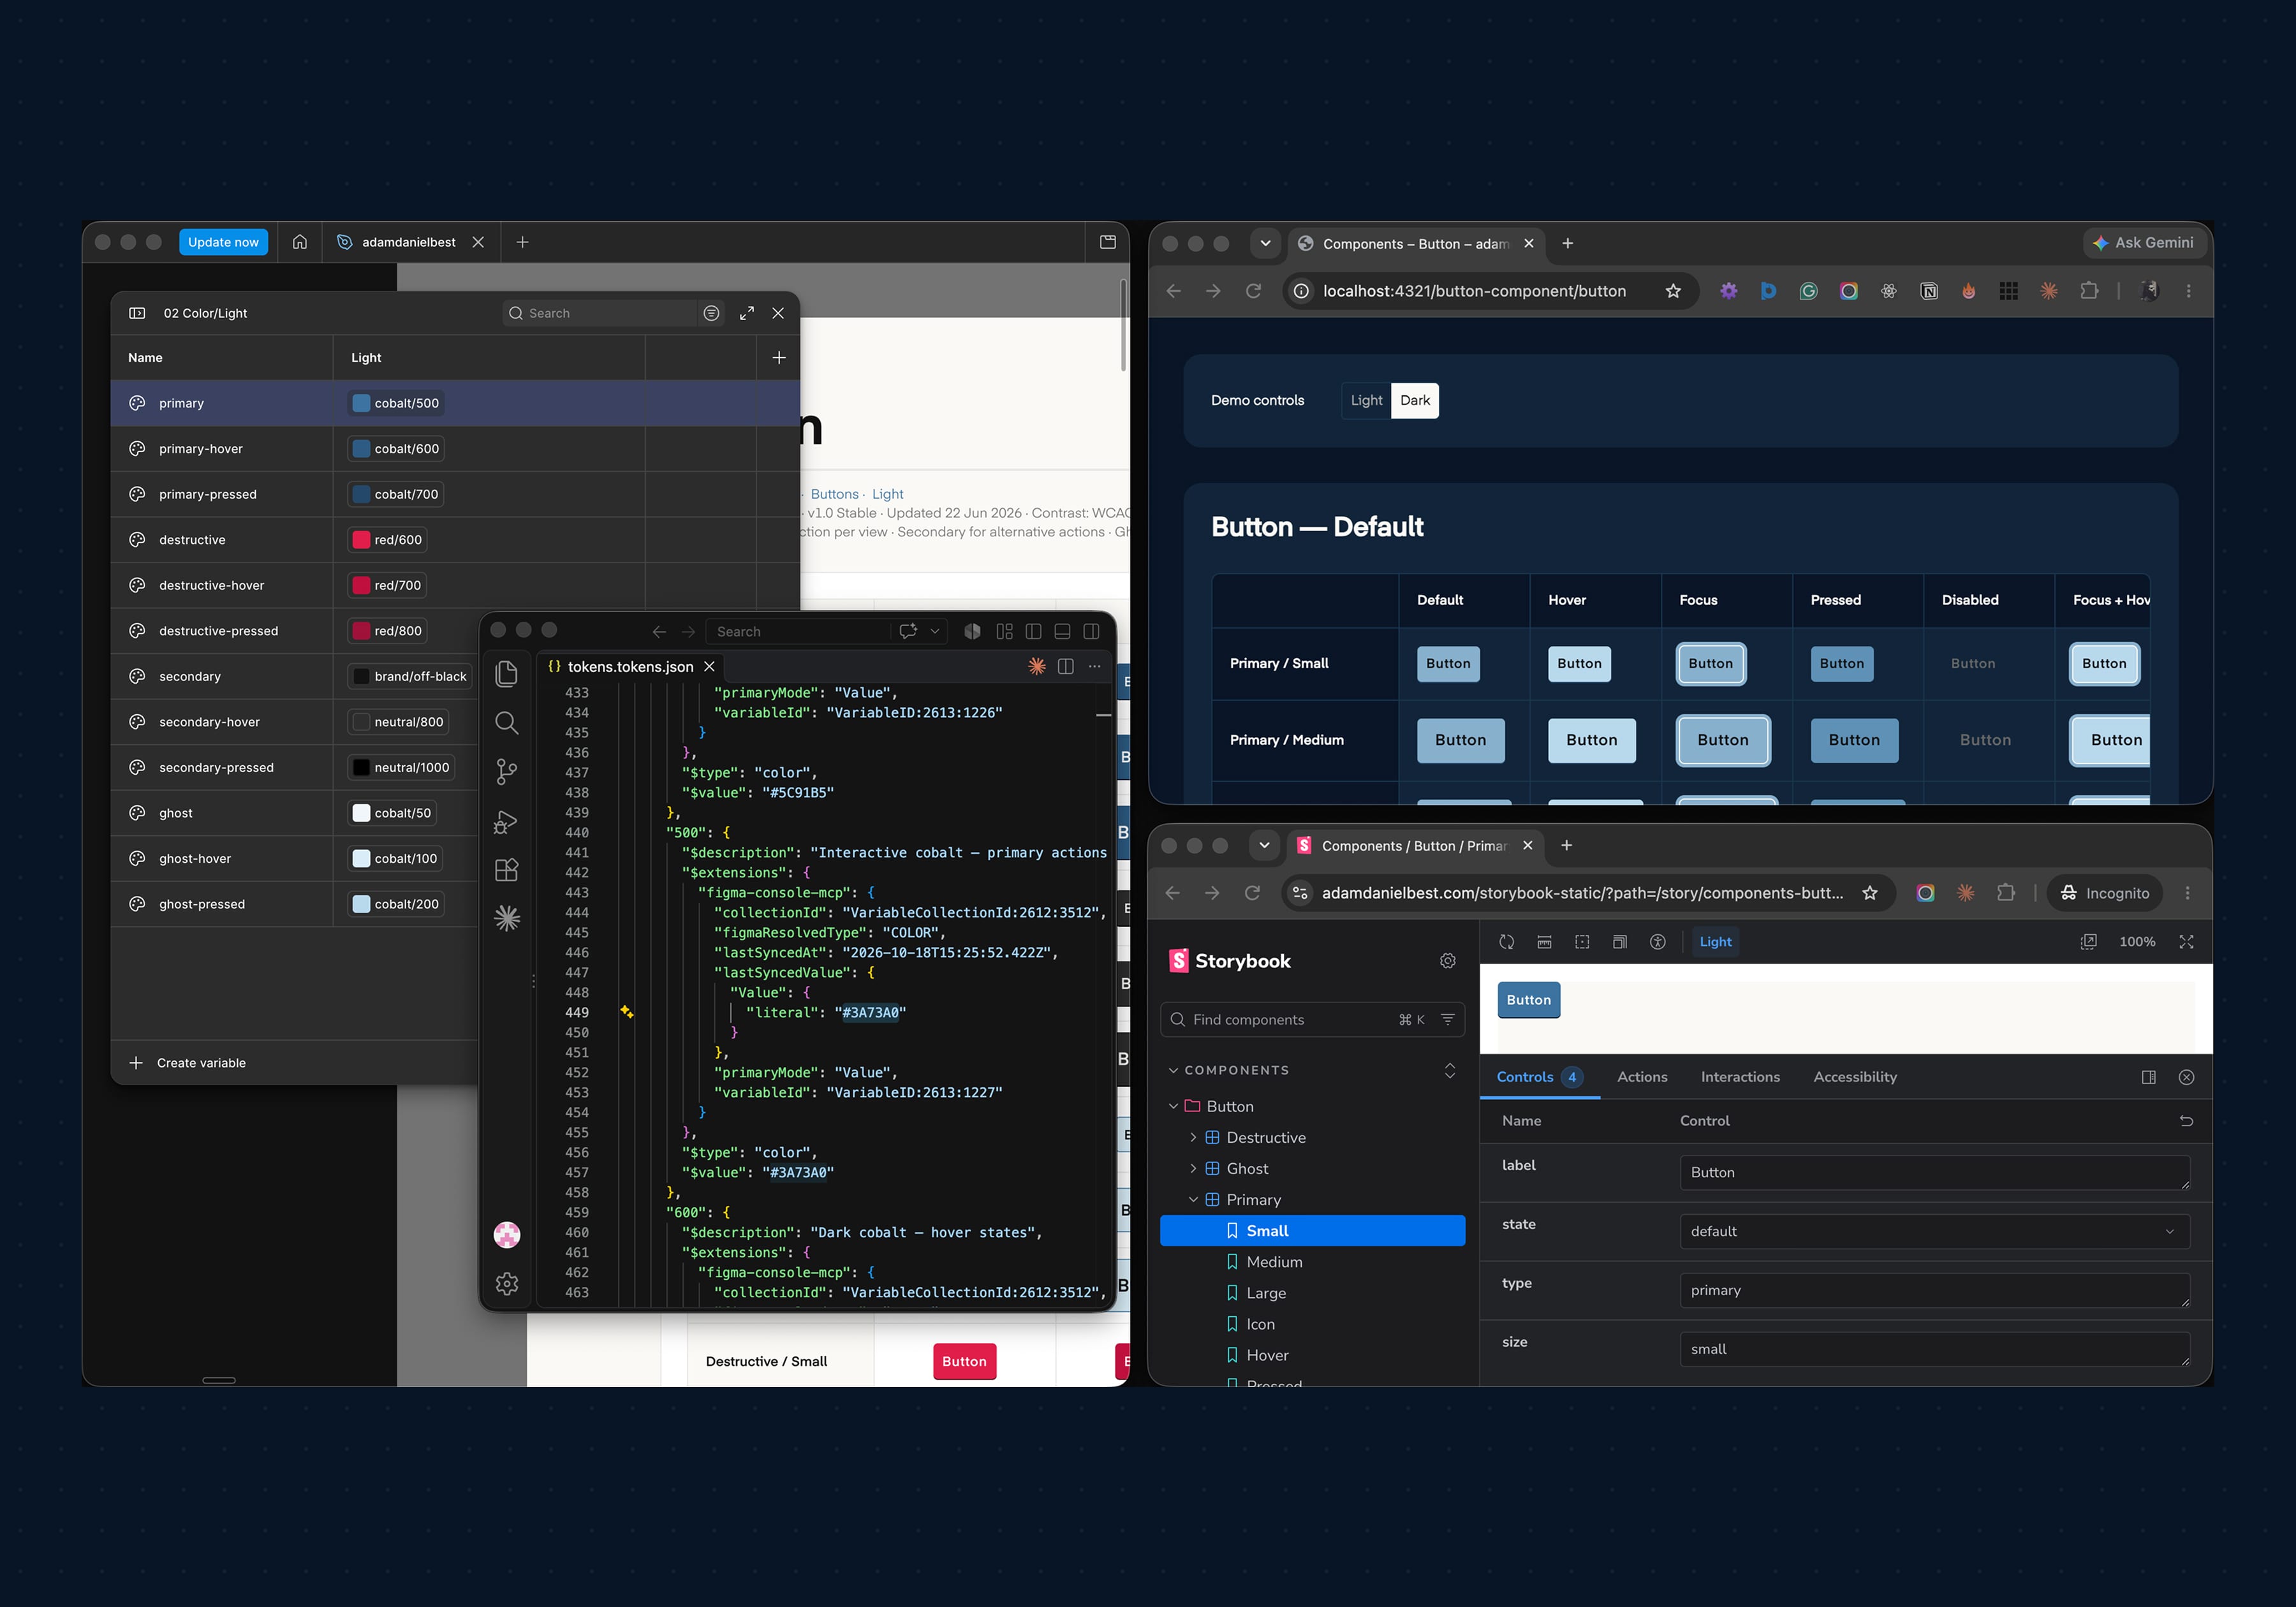The height and width of the screenshot is (1607, 2296).
Task: Click Find components search field
Action: pyautogui.click(x=1312, y=1019)
